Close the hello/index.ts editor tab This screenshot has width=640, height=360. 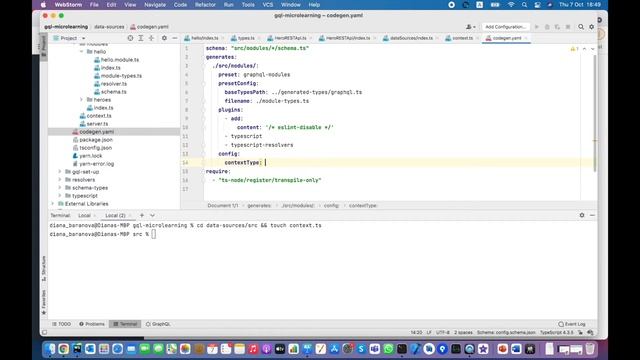click(222, 38)
